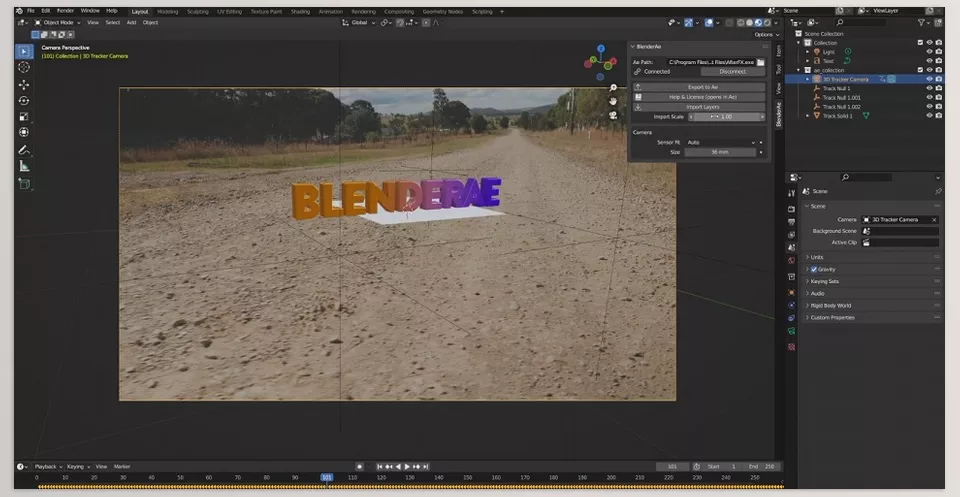Select the Move tool

click(24, 85)
